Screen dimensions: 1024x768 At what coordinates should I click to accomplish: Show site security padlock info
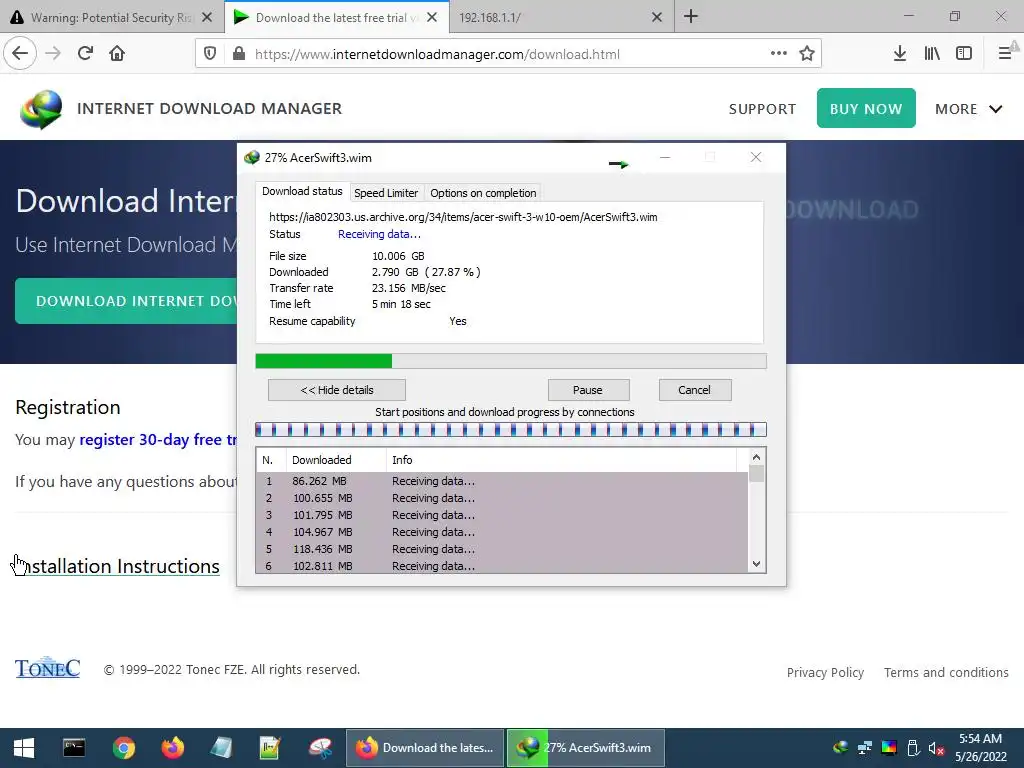point(239,54)
